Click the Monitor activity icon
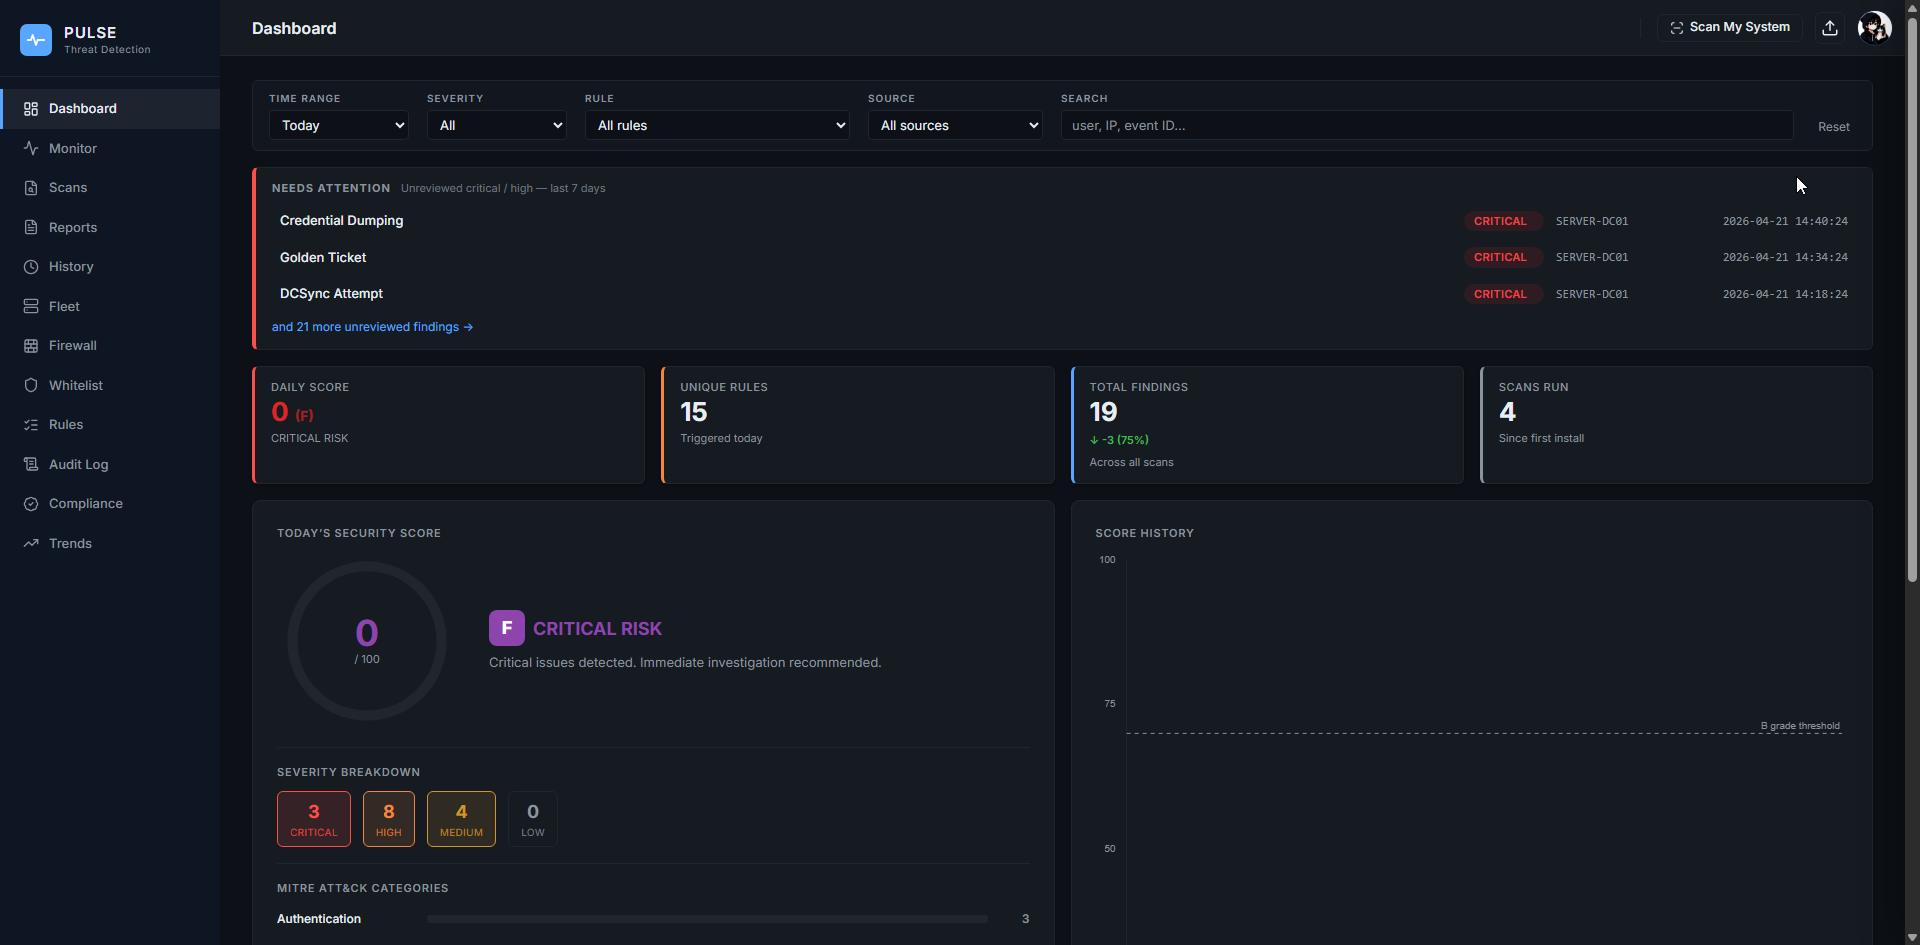Screen dimensions: 1920x945 (x=31, y=148)
